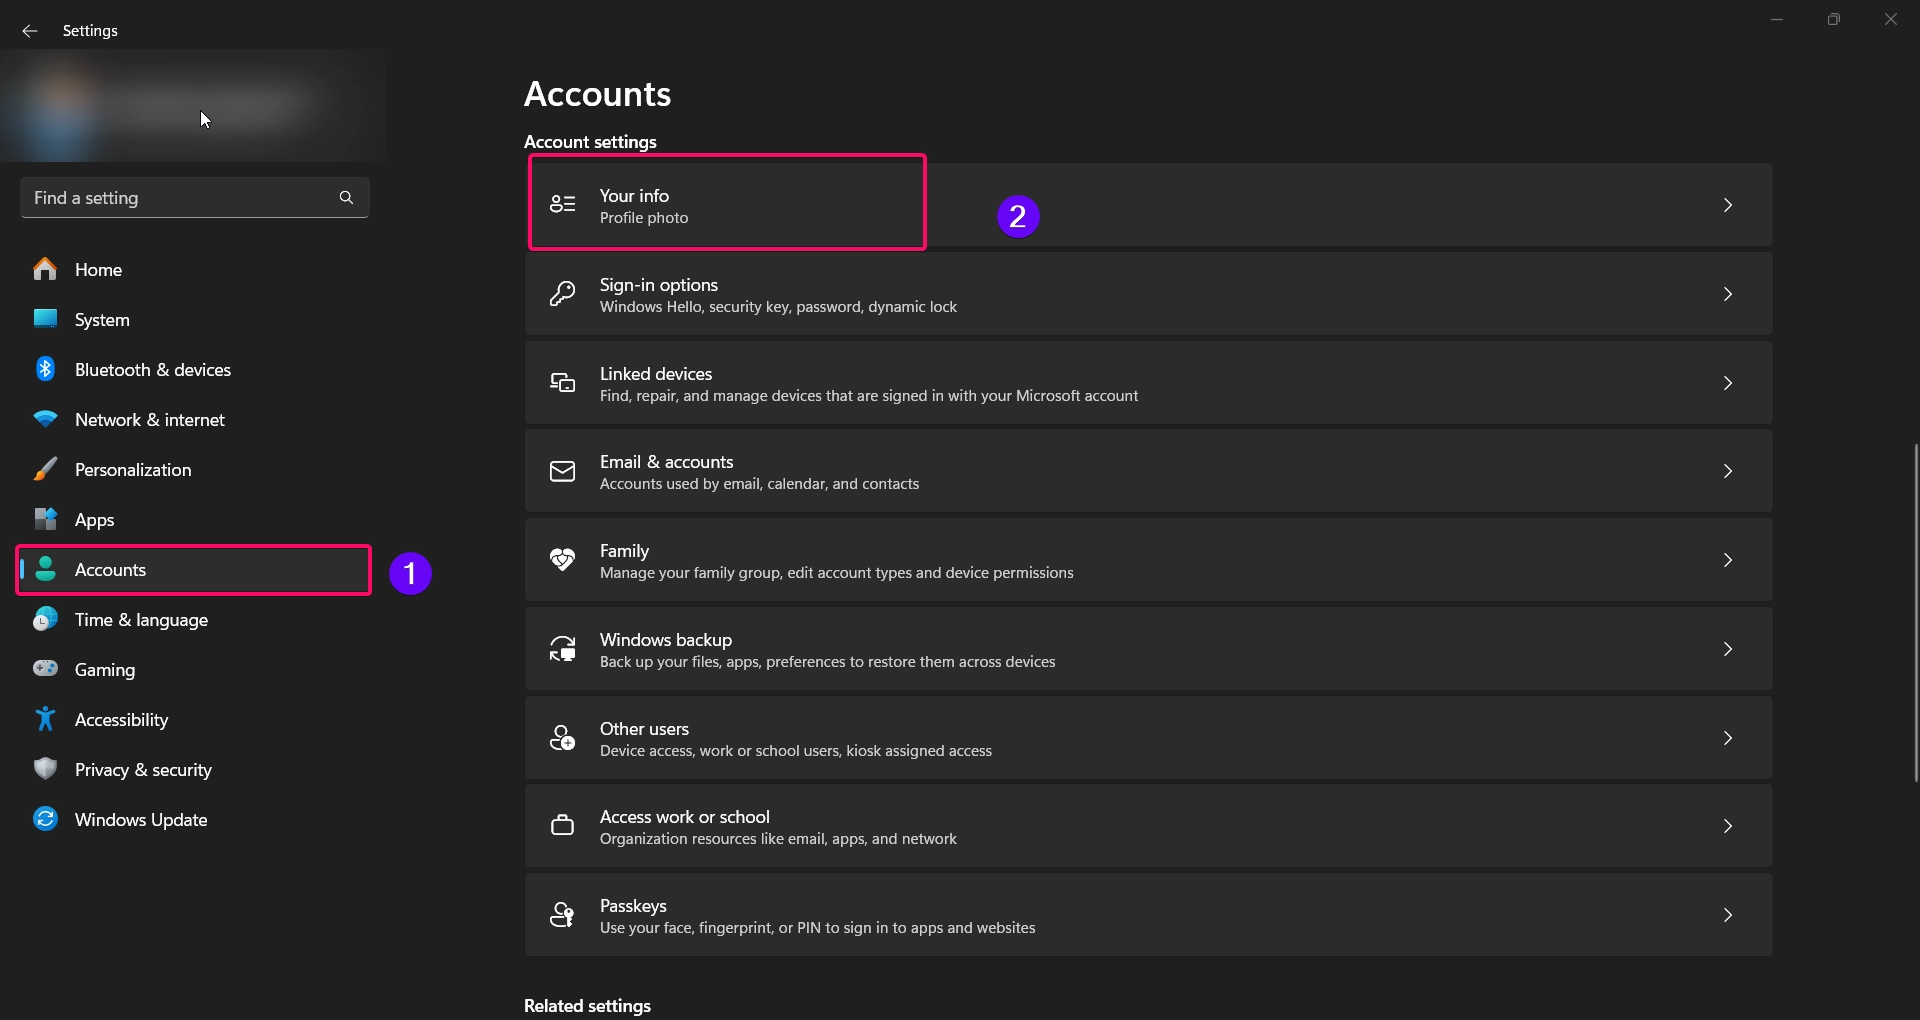Click the Gaming controller icon
The width and height of the screenshot is (1920, 1020).
pos(45,669)
